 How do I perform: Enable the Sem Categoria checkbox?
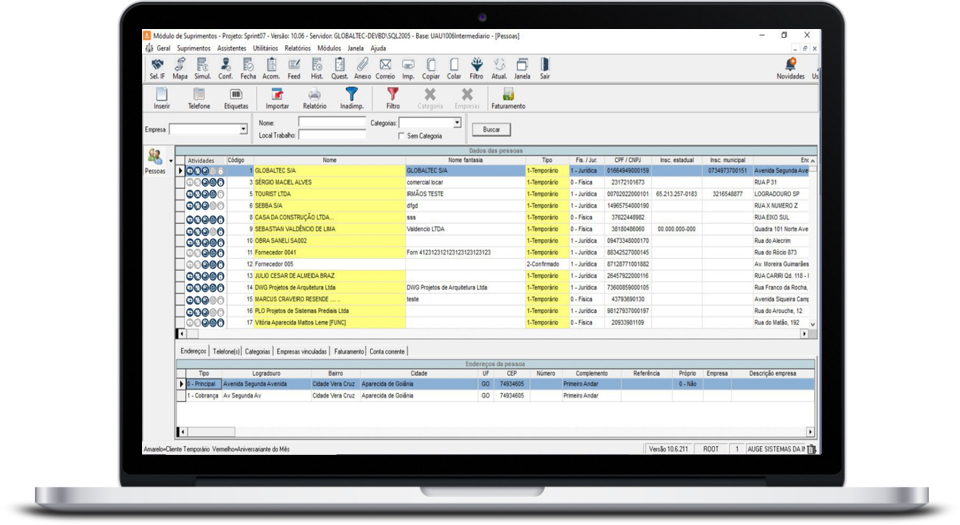pyautogui.click(x=402, y=136)
